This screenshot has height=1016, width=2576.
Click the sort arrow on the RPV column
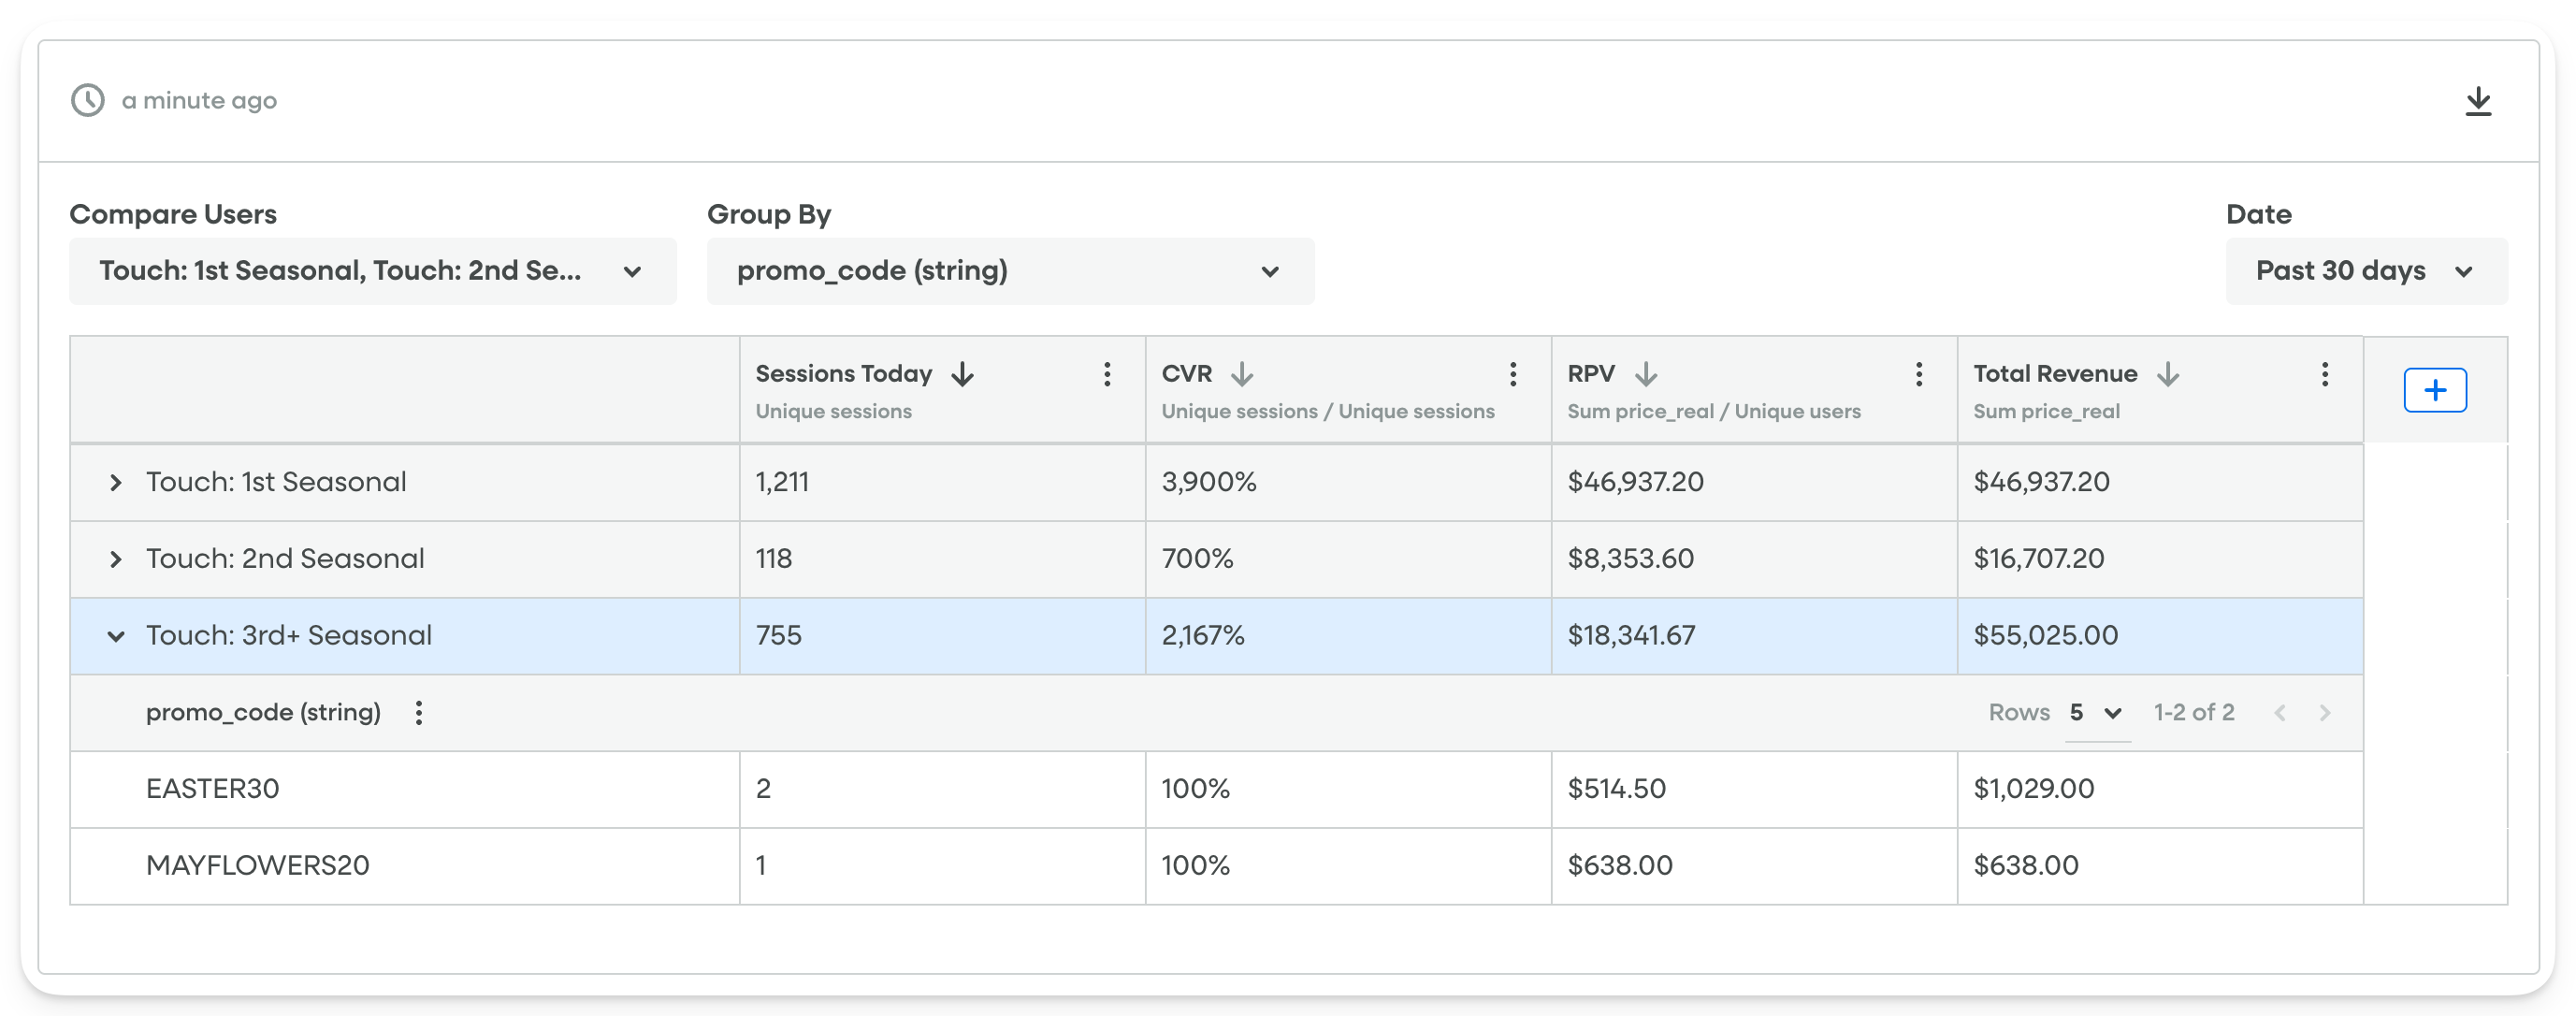click(x=1647, y=374)
